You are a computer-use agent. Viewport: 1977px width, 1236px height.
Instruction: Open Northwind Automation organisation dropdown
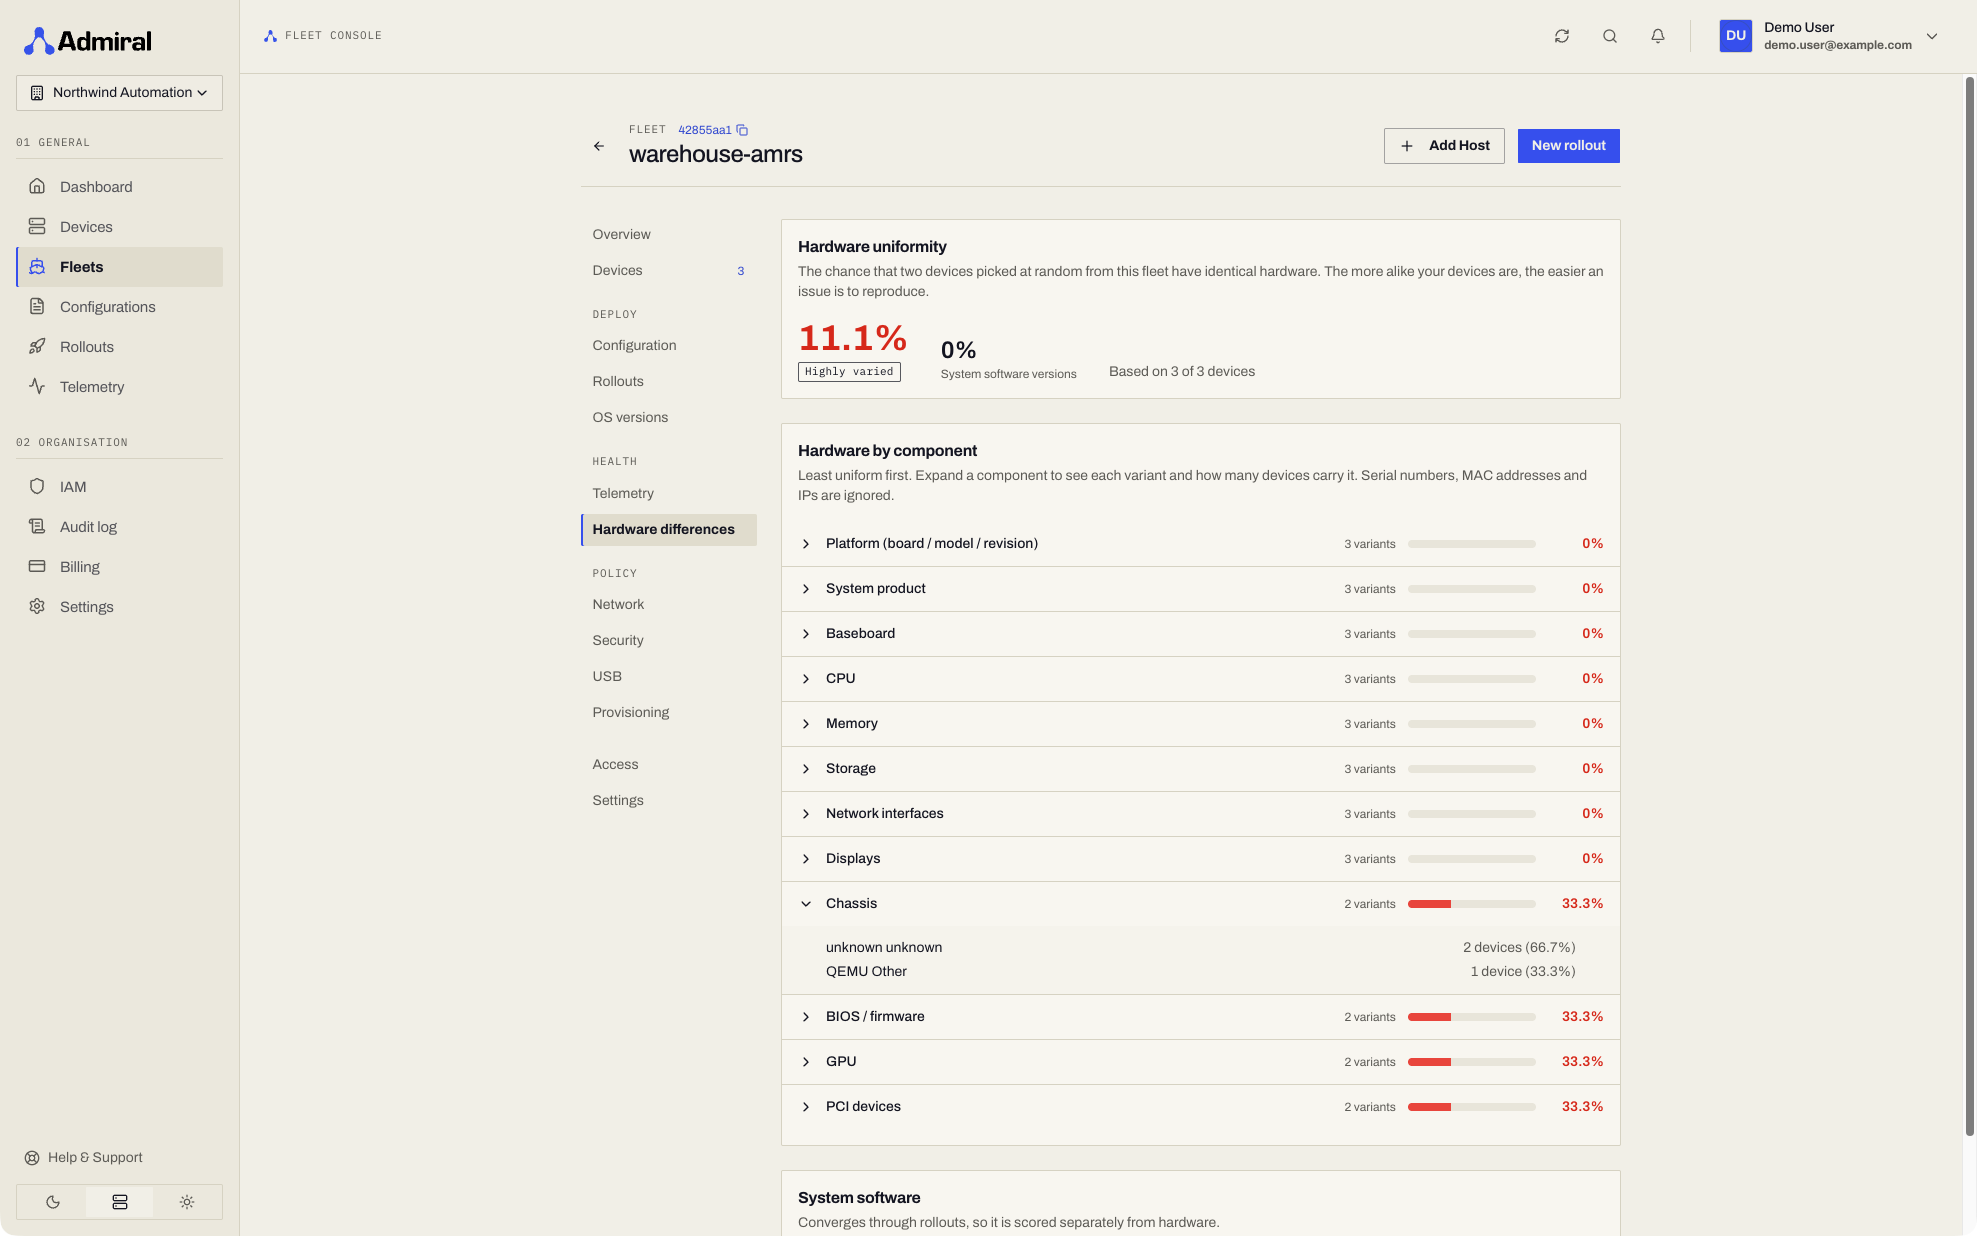pyautogui.click(x=119, y=93)
